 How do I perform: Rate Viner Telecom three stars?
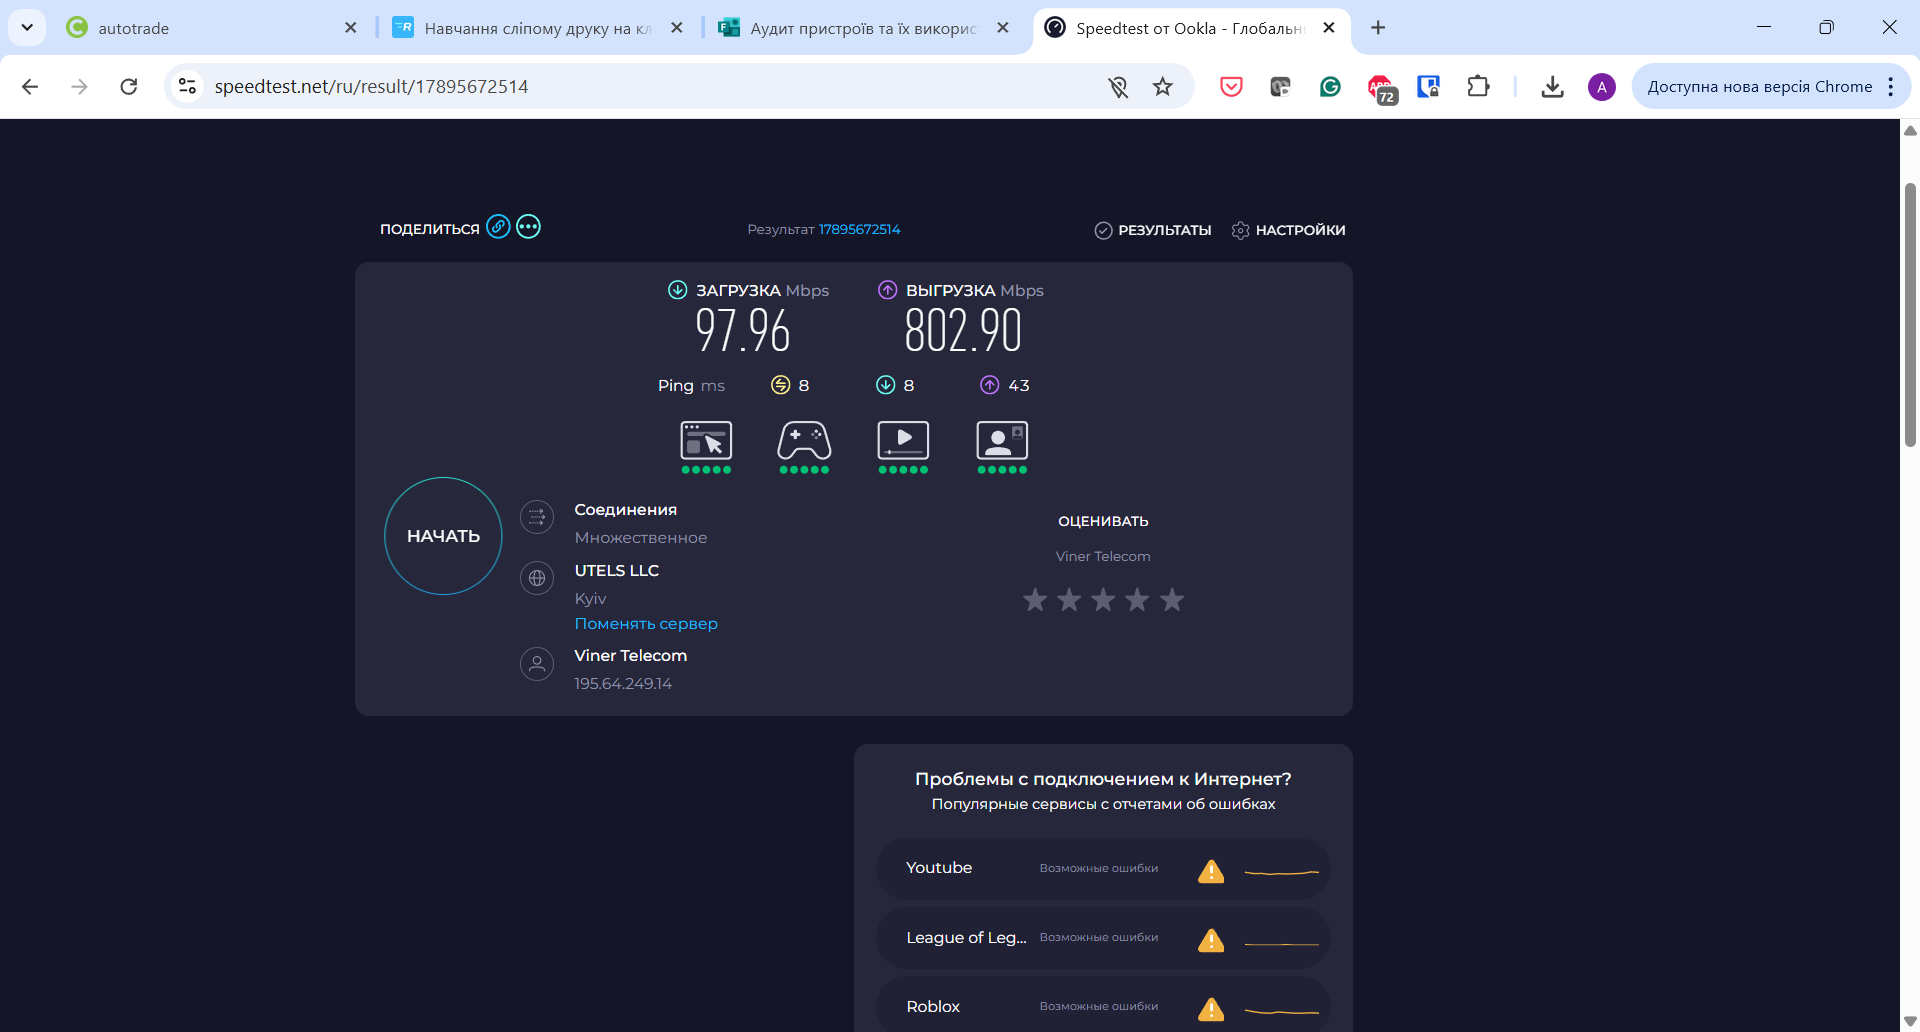(x=1103, y=600)
